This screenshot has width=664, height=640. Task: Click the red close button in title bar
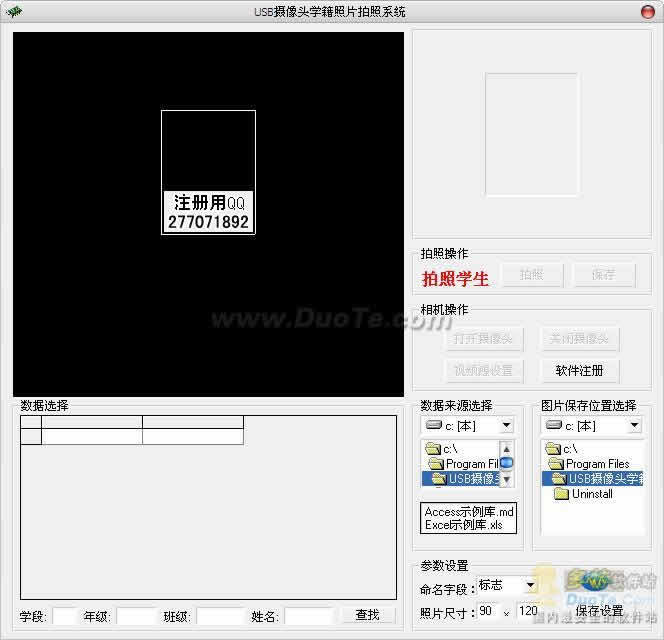point(647,11)
